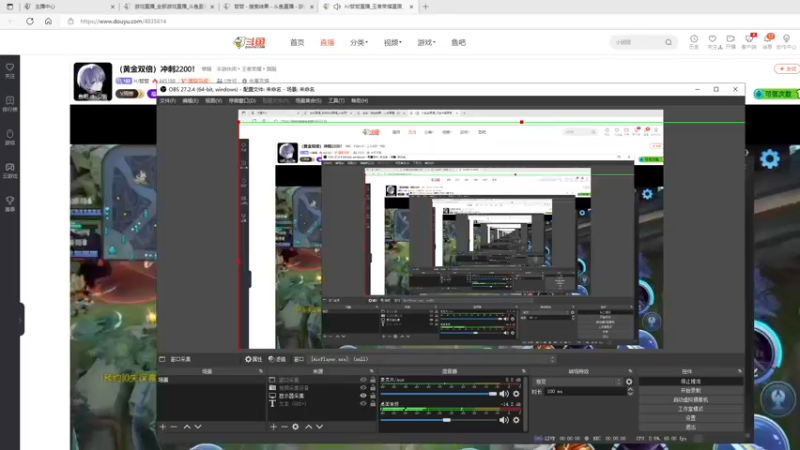The width and height of the screenshot is (800, 450).
Task: Open OBS 帮助(H) menu
Action: [359, 101]
